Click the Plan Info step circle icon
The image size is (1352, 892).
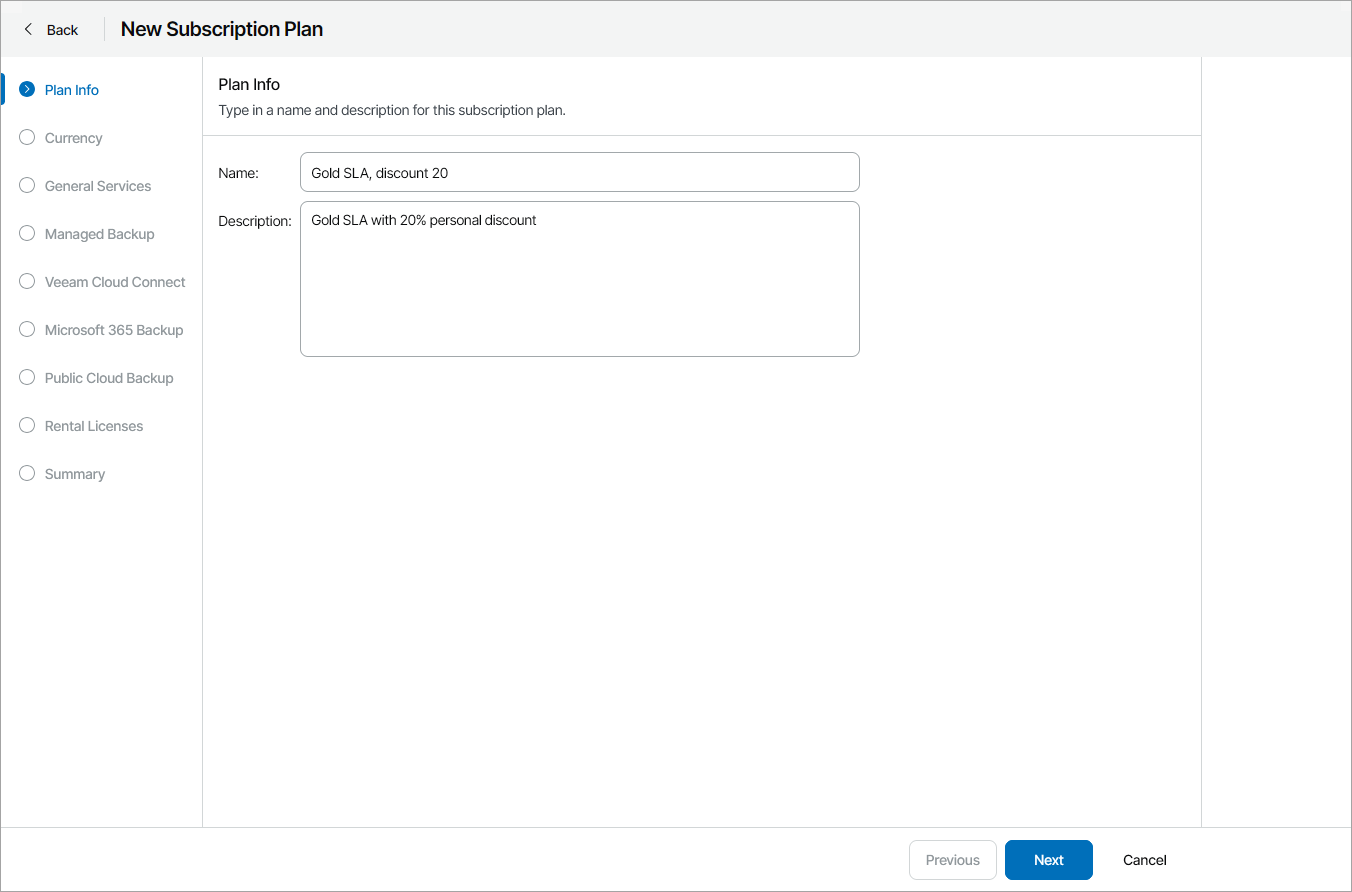point(27,89)
